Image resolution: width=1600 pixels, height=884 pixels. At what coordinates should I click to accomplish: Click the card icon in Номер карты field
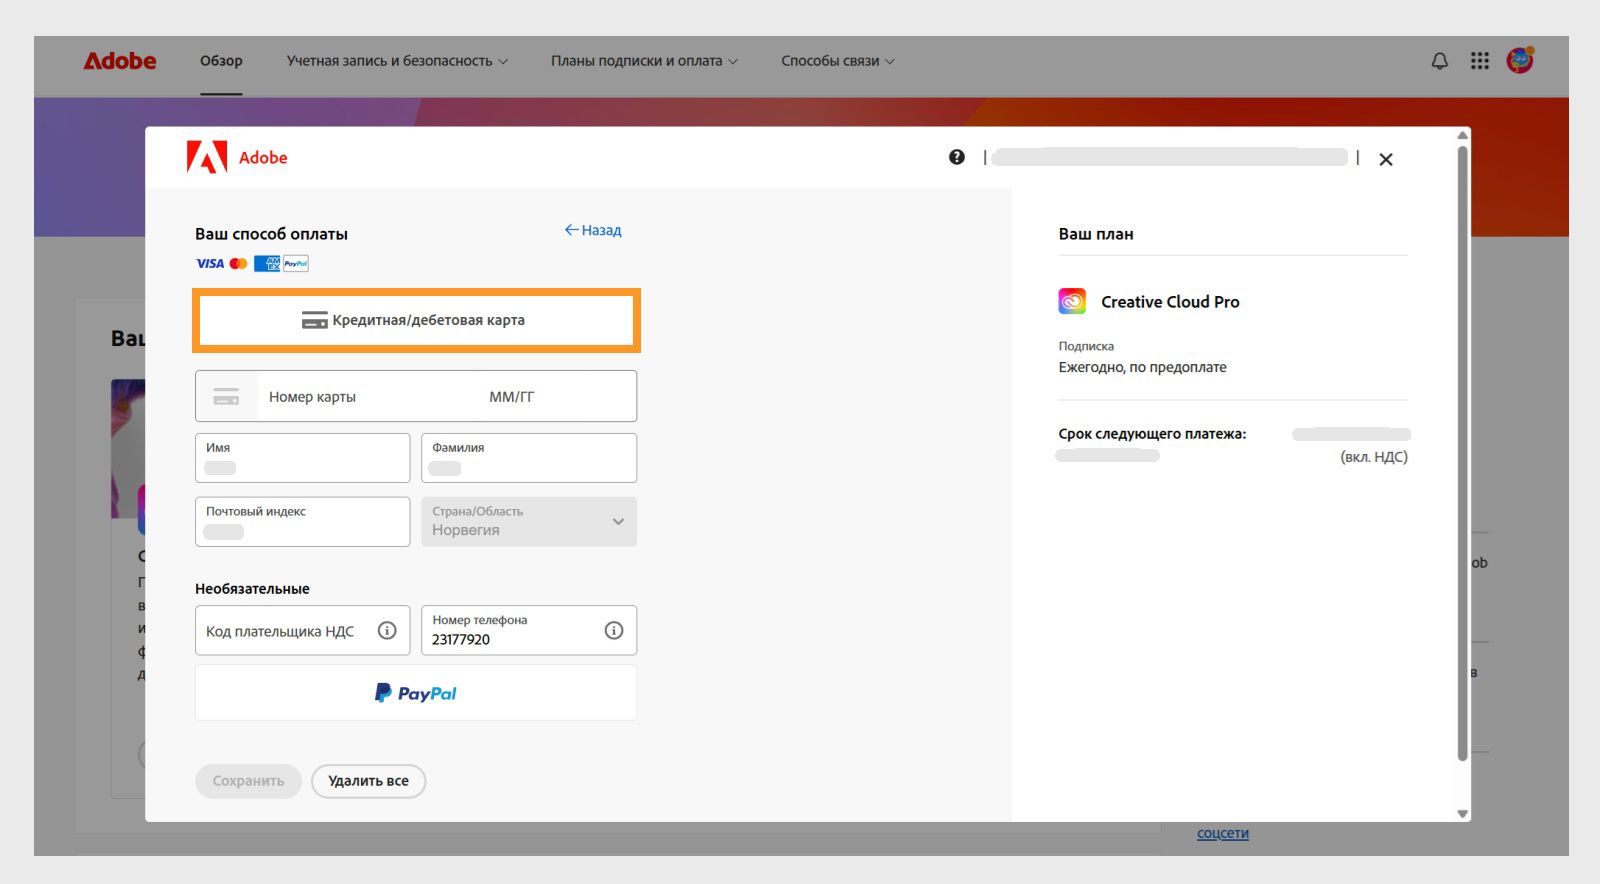coord(227,397)
